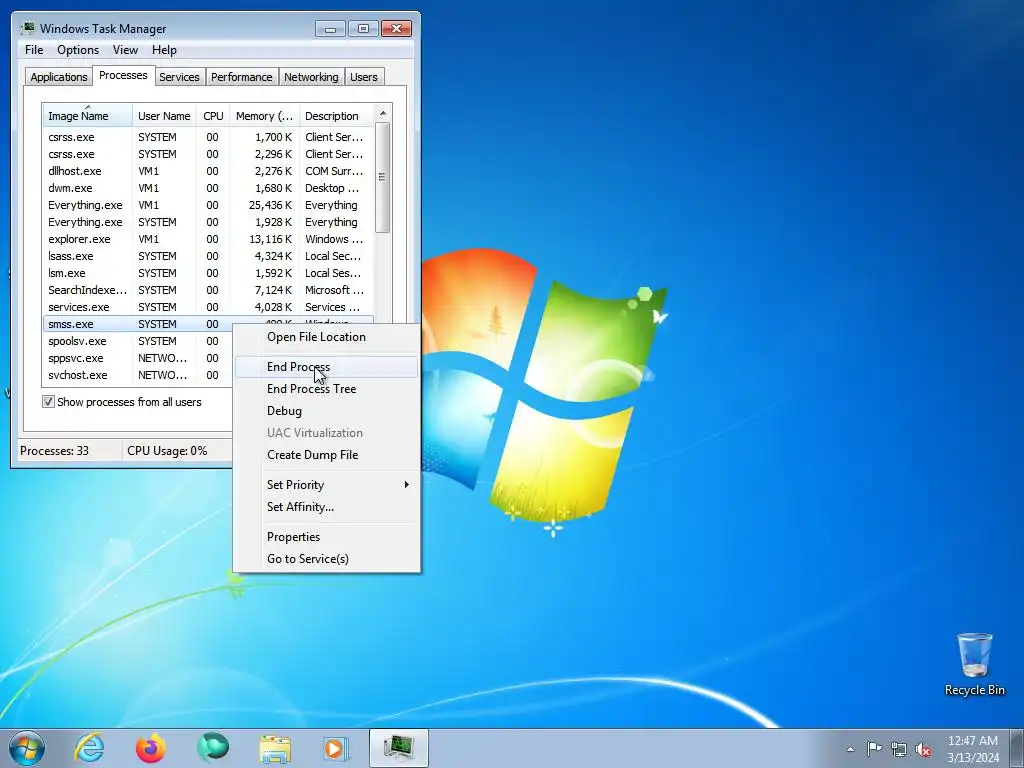The width and height of the screenshot is (1024, 768).
Task: Click the Show Desktop strip
Action: tap(1017, 748)
